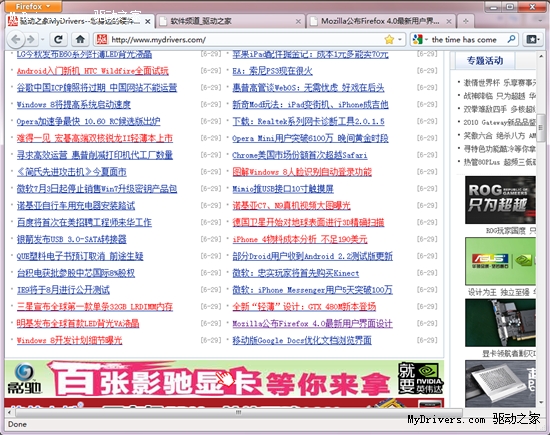Open the 下载: Realtek系列网卡诊断工具 link
The image size is (550, 435).
[x=308, y=121]
